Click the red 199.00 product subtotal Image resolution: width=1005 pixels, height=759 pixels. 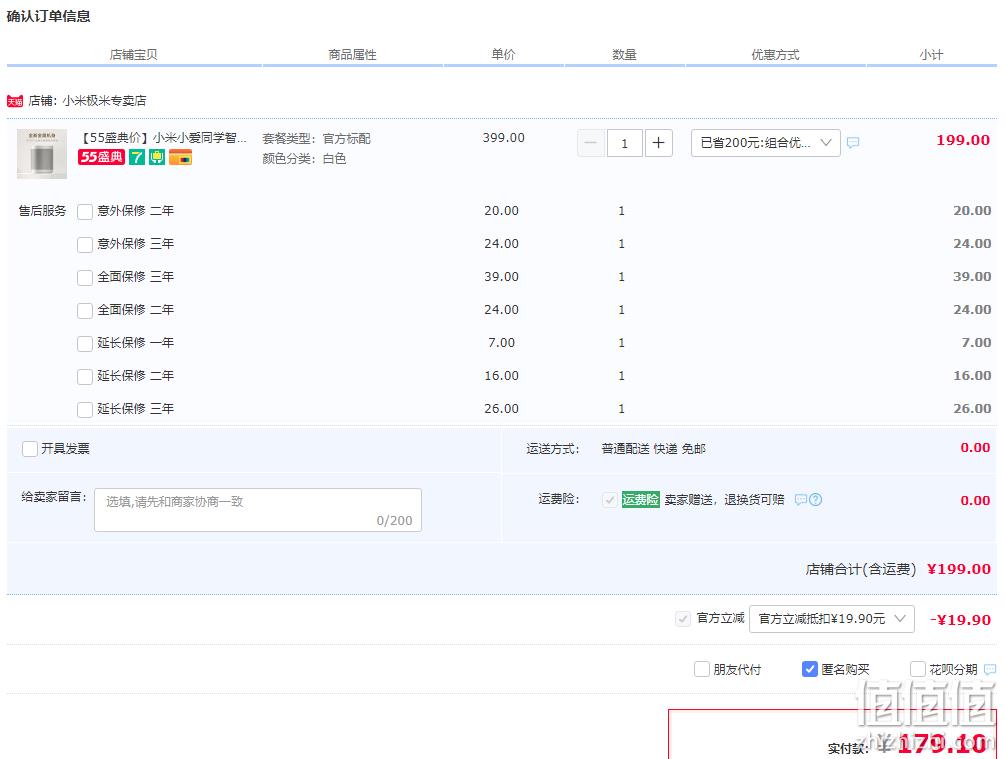963,140
